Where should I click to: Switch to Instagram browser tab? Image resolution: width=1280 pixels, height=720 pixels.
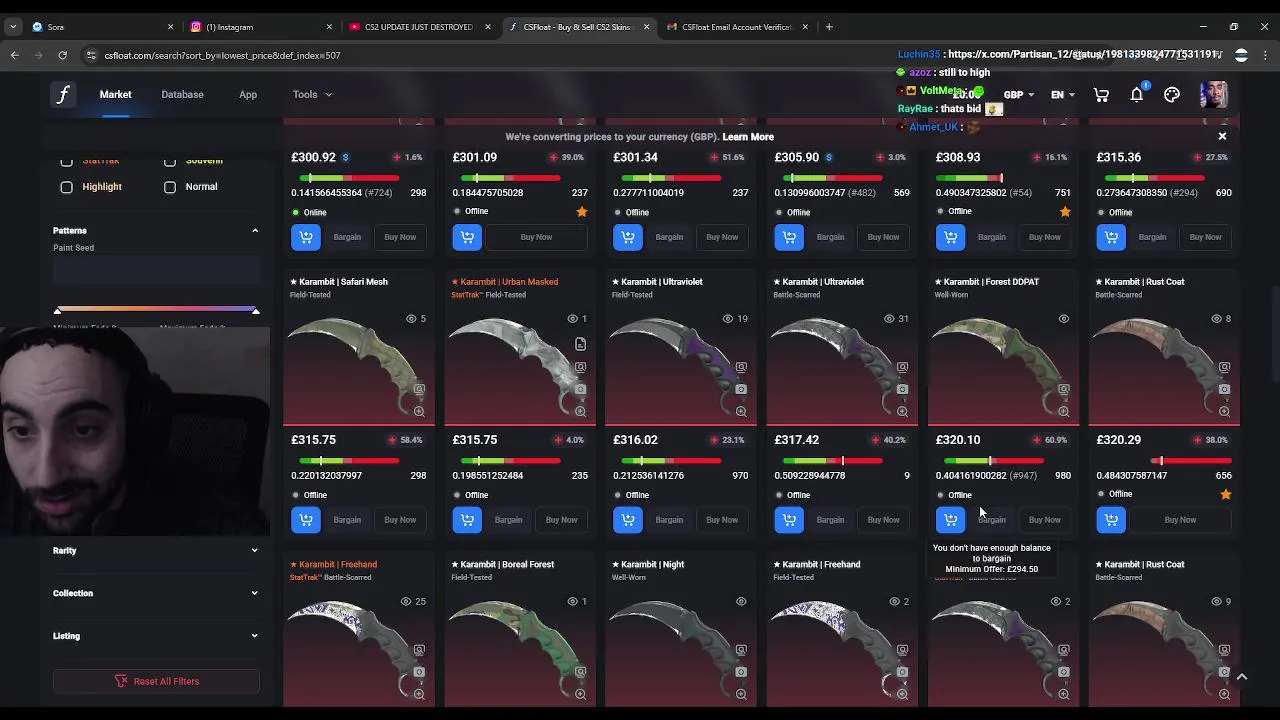tap(260, 27)
